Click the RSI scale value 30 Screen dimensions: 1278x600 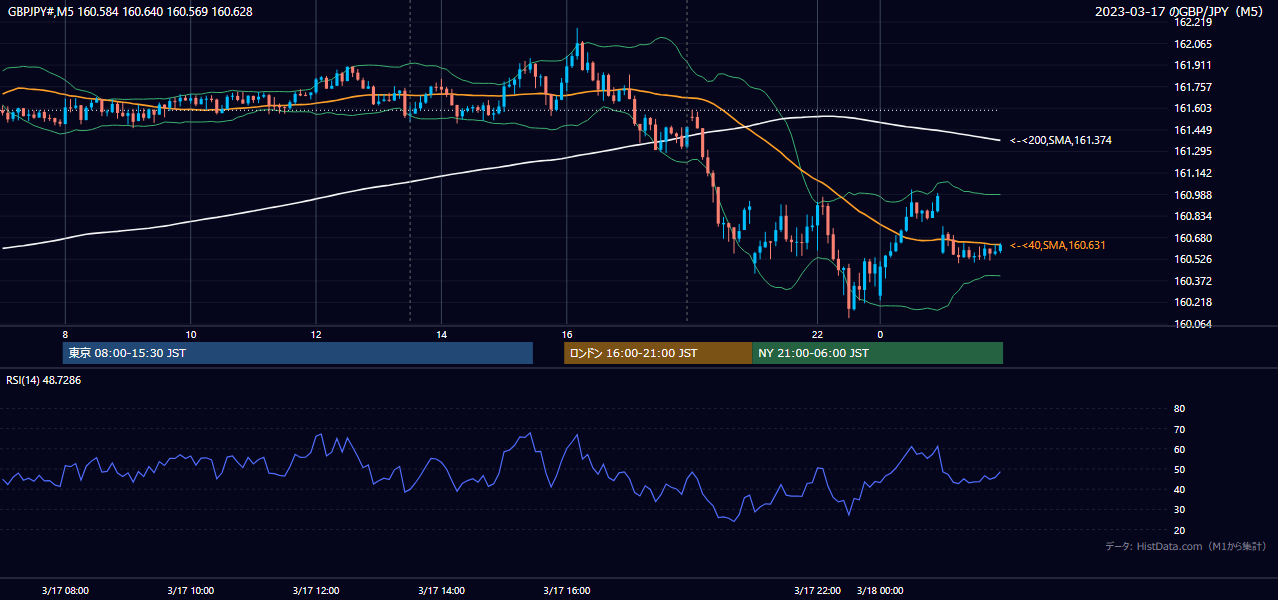(x=1179, y=510)
